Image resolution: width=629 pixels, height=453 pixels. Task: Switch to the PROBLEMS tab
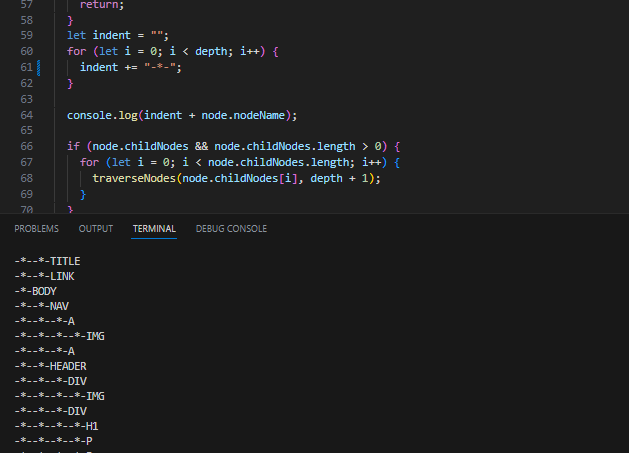point(36,229)
